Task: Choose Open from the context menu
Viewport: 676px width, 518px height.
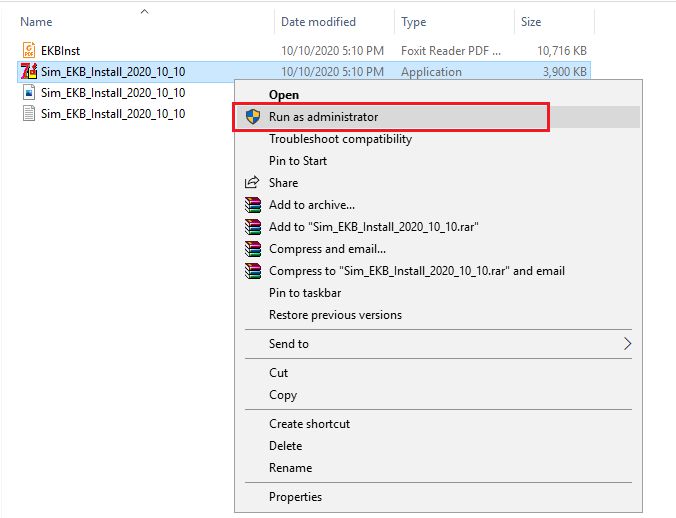Action: point(284,95)
